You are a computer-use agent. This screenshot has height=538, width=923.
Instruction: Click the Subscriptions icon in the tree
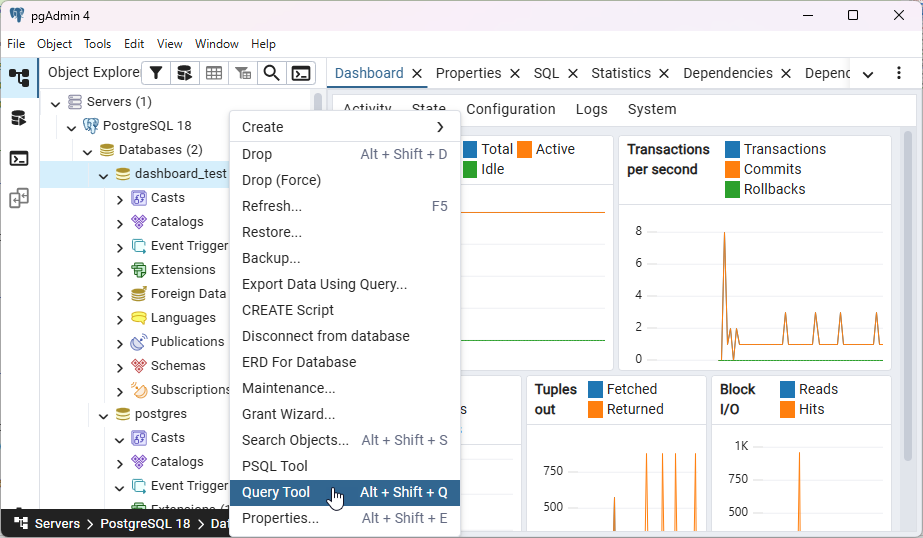(x=138, y=390)
